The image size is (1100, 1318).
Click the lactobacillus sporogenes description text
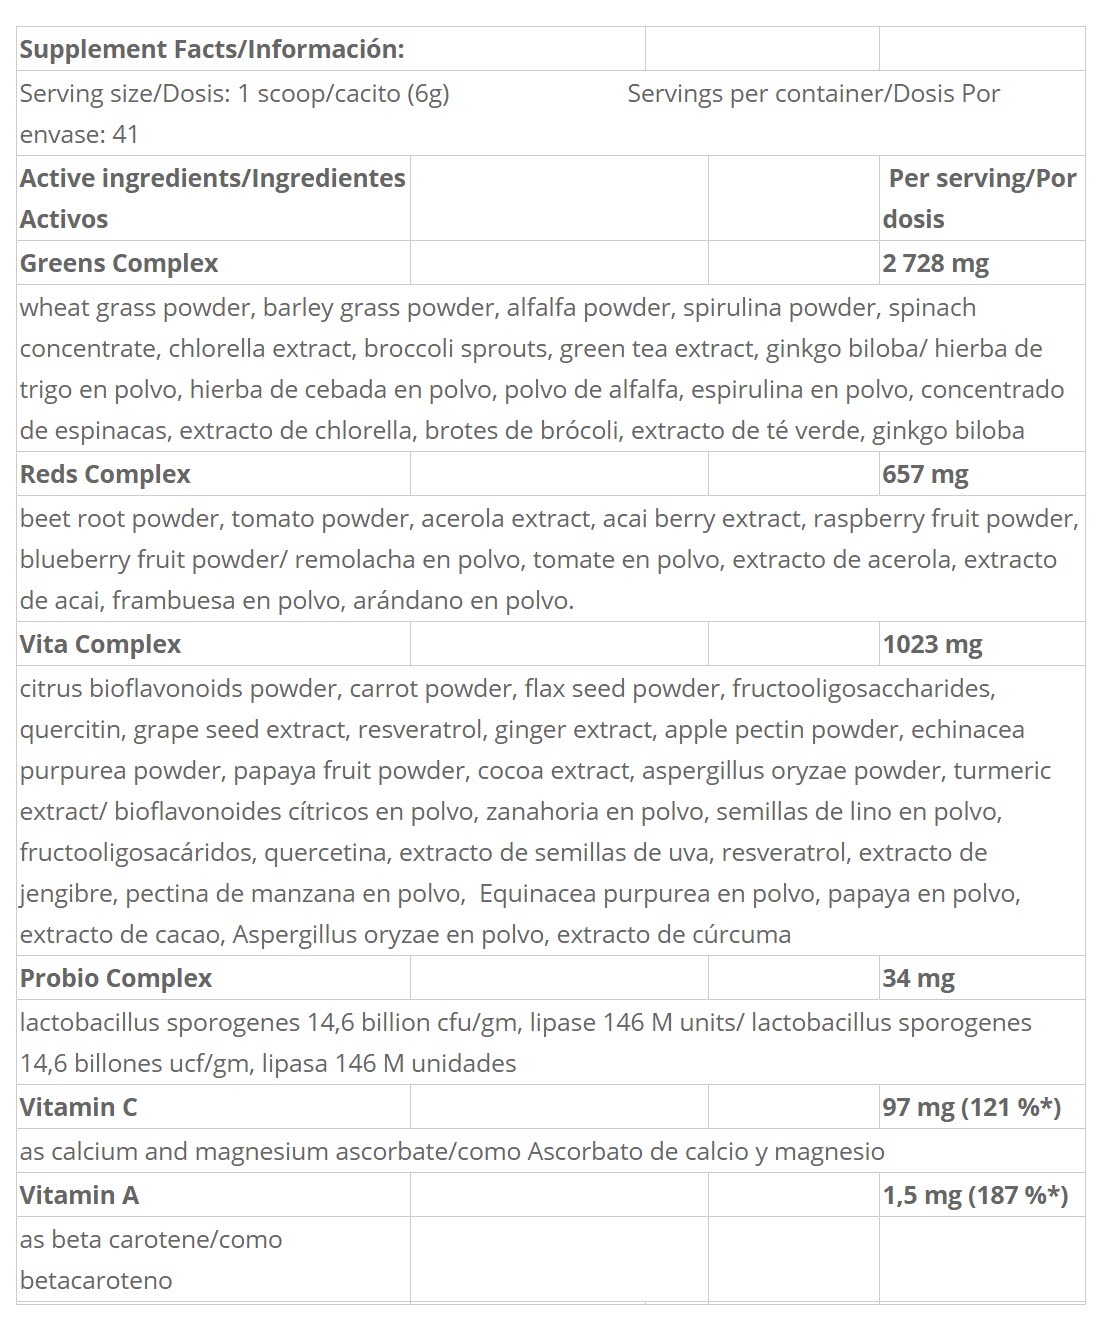pos(526,1042)
